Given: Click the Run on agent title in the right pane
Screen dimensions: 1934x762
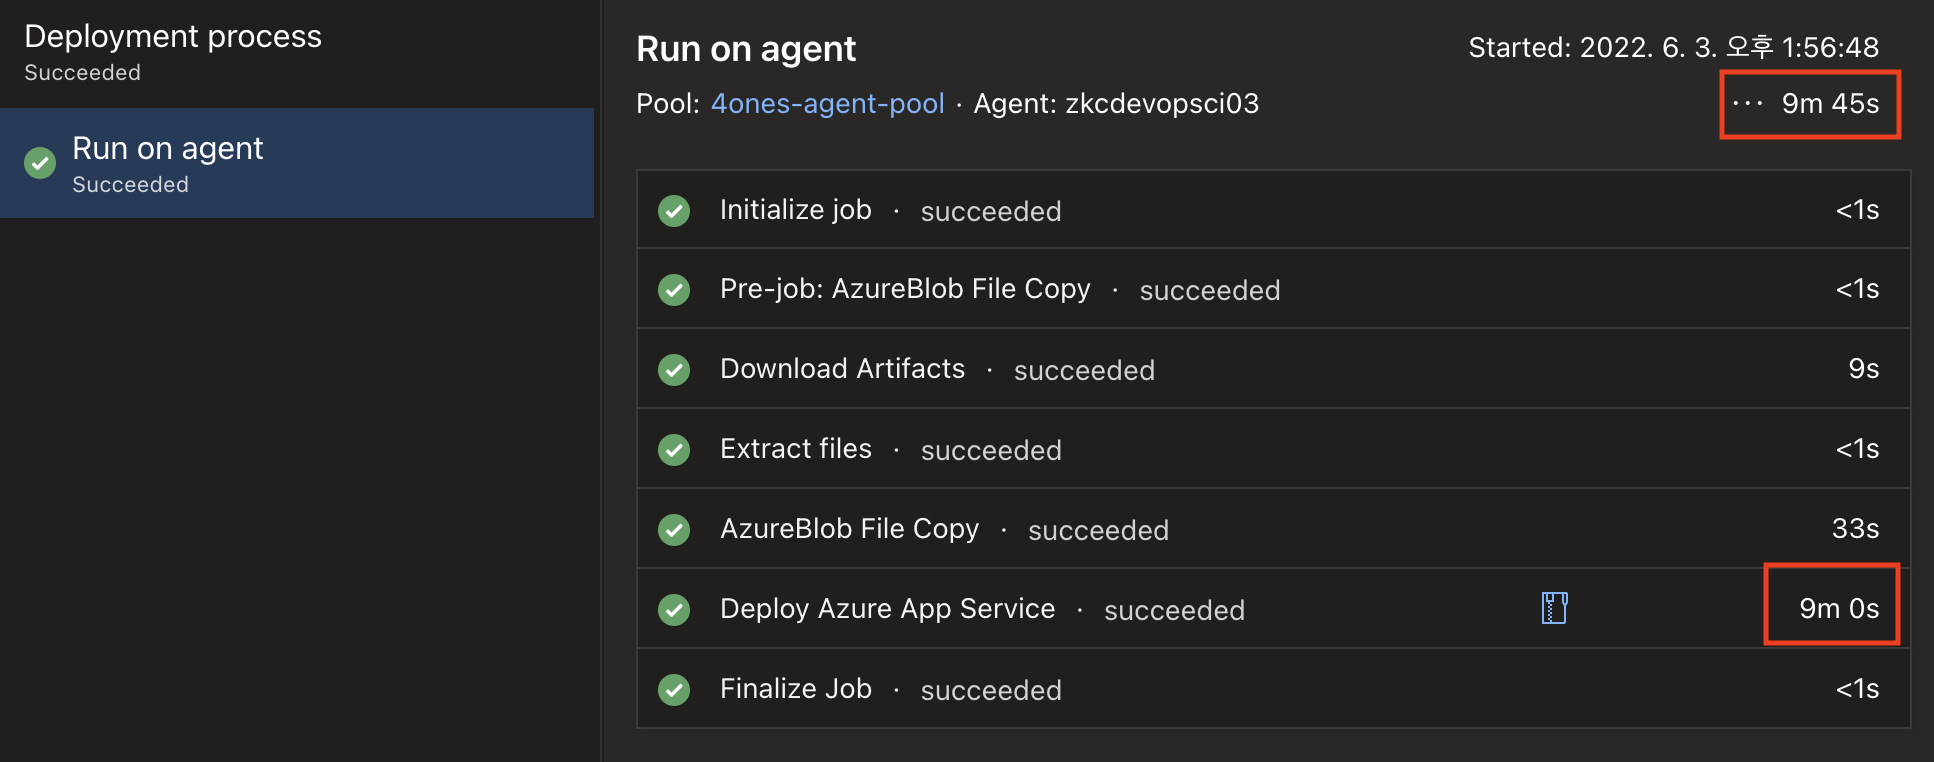Looking at the screenshot, I should [746, 49].
